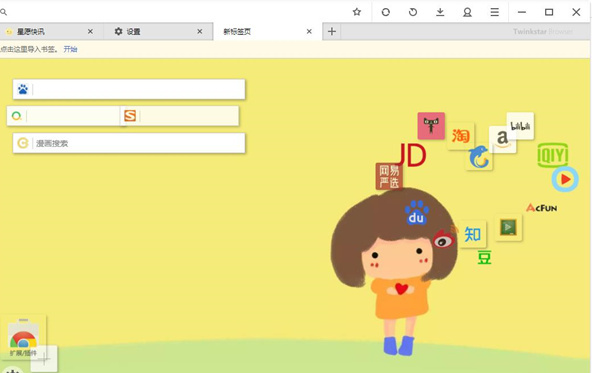Open the iQIYI shortcut icon

pos(553,155)
